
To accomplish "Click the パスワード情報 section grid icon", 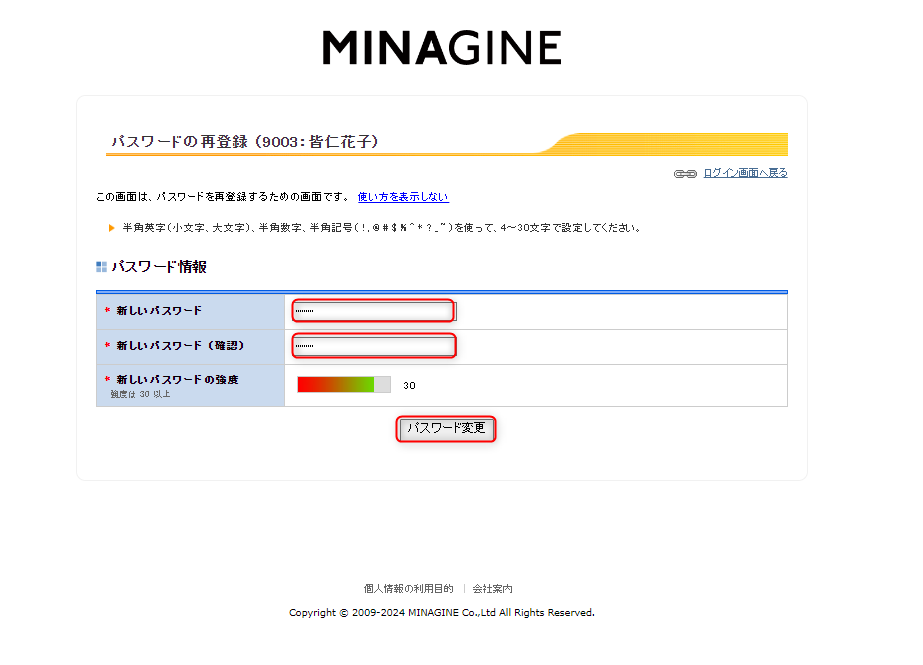I will [101, 267].
